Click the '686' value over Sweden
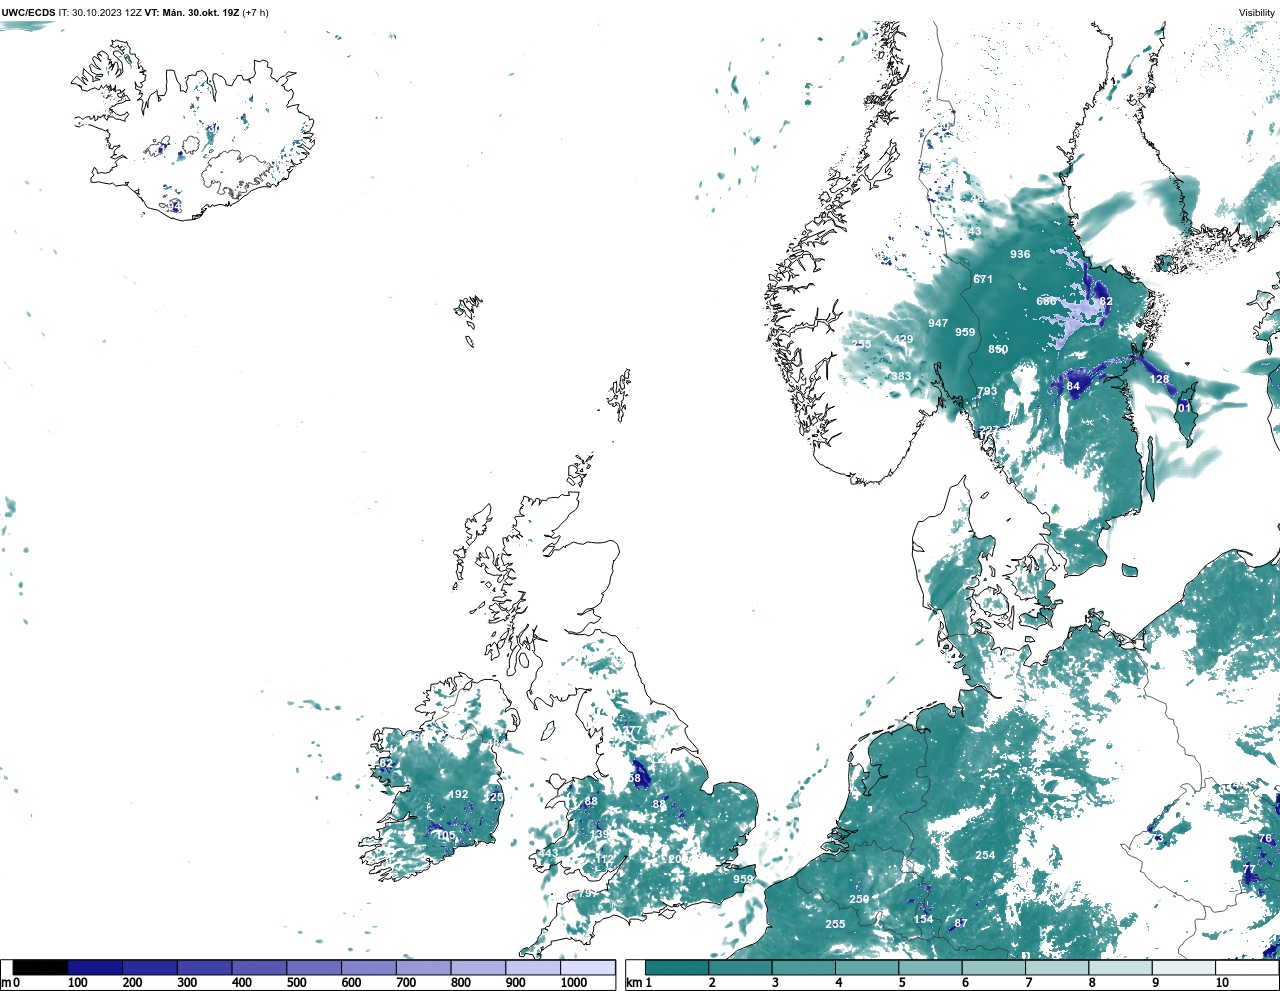Screen dimensions: 1280x991 (1046, 301)
